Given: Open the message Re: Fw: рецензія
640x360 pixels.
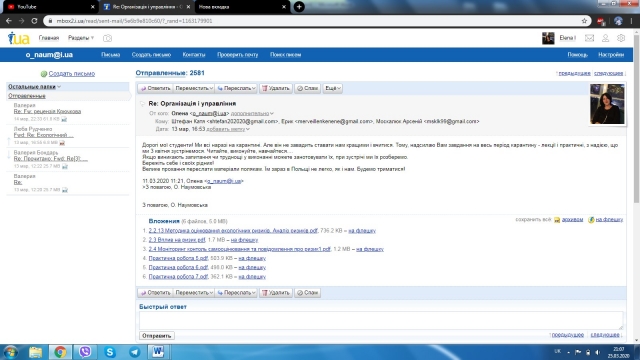Looking at the screenshot, I should 47,111.
